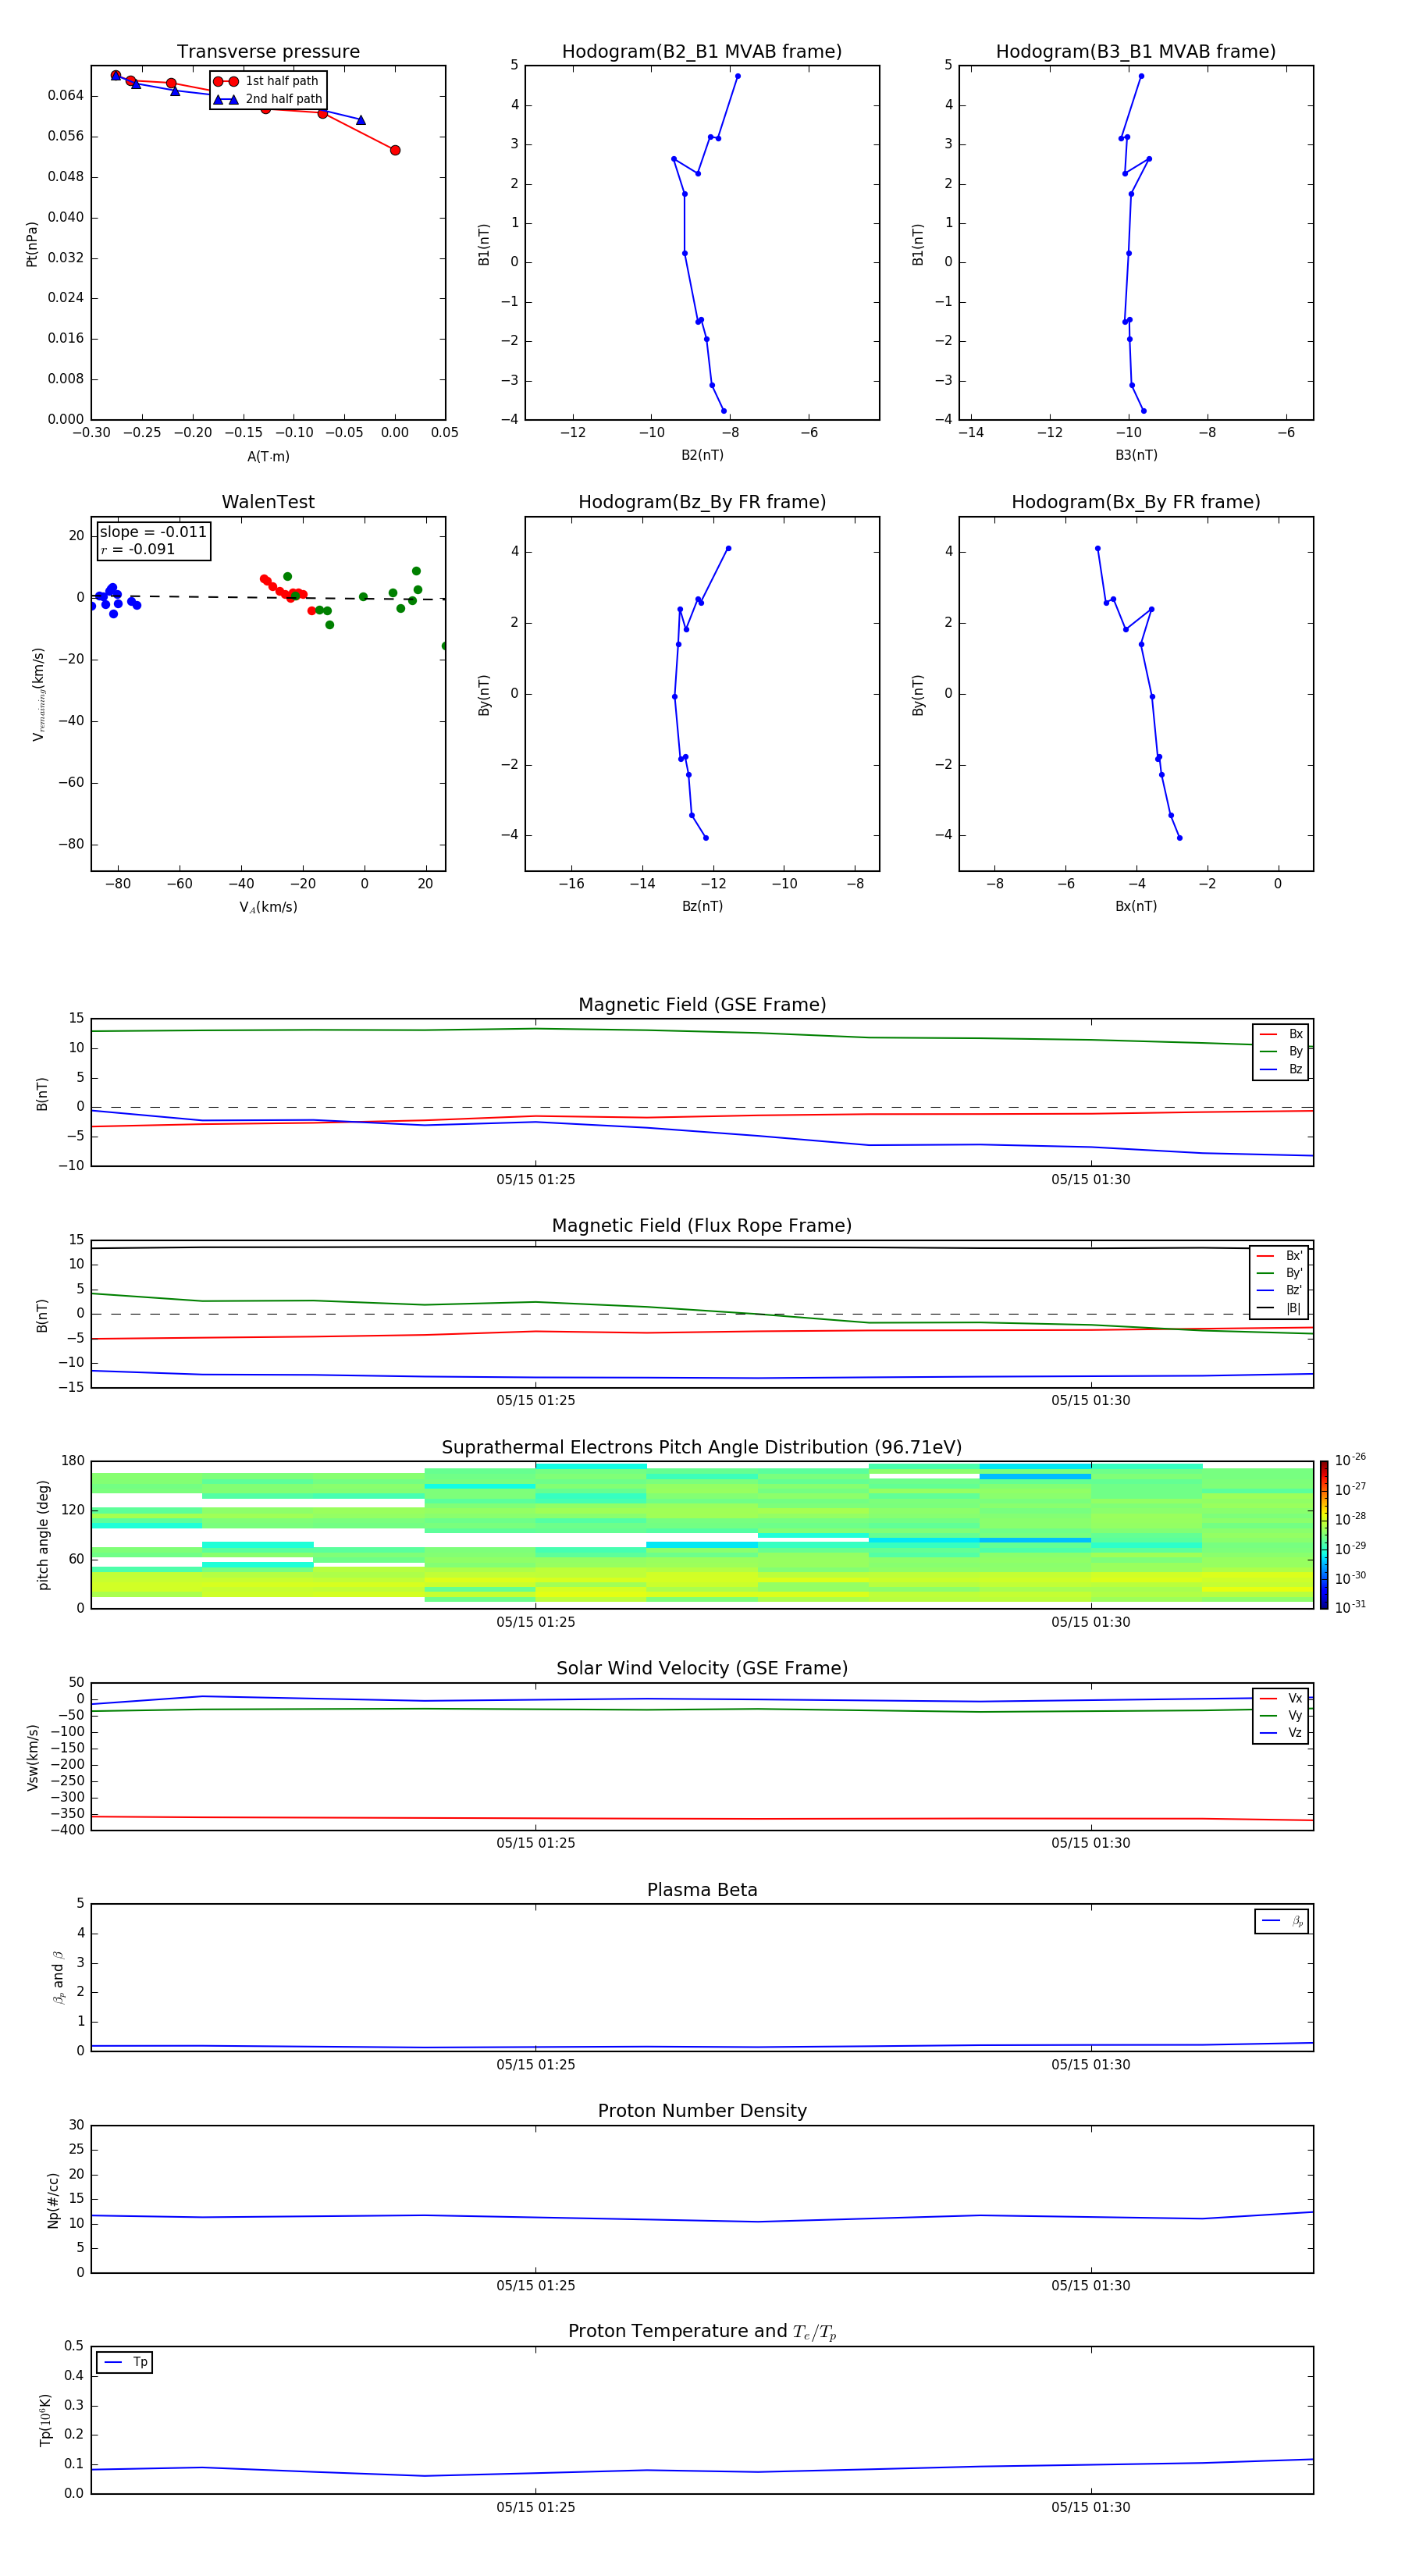
Task: Click the topmost point of the B2_B1 hodogram
Action: click(x=738, y=76)
